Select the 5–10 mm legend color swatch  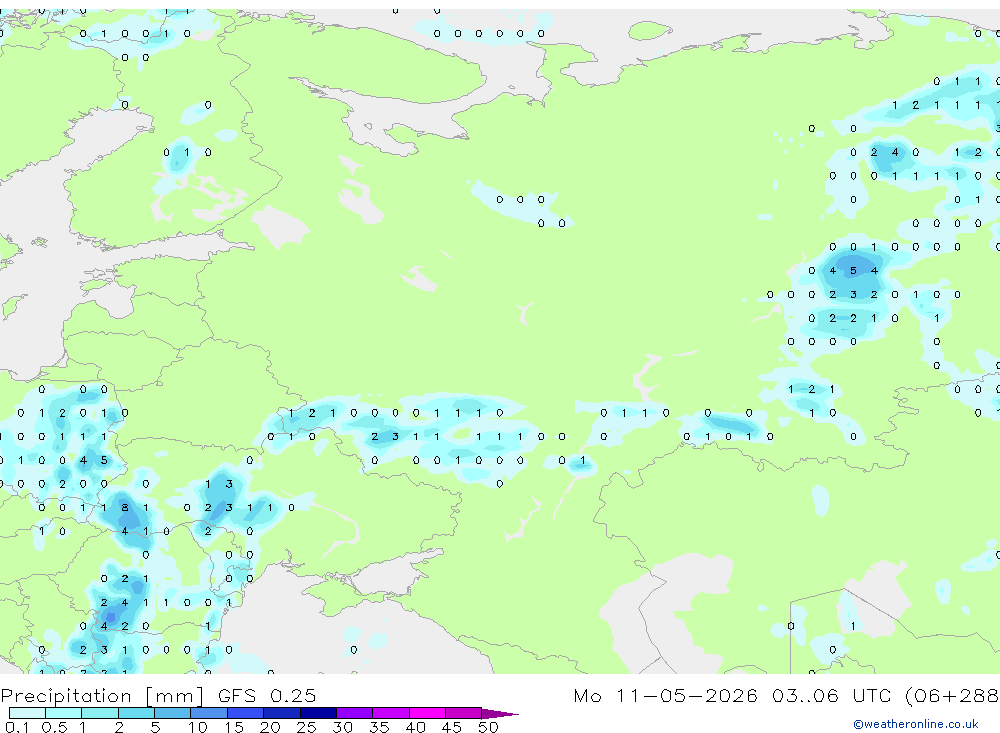[173, 713]
